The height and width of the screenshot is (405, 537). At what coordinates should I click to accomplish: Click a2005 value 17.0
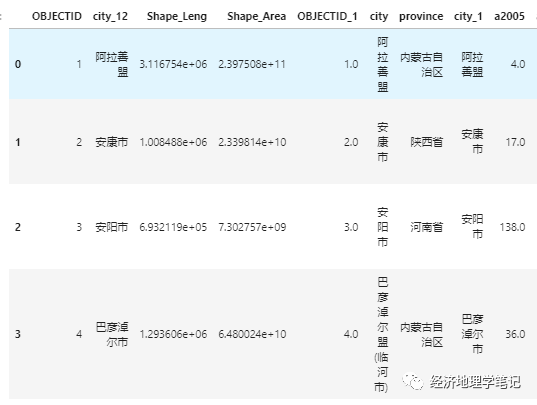(515, 142)
